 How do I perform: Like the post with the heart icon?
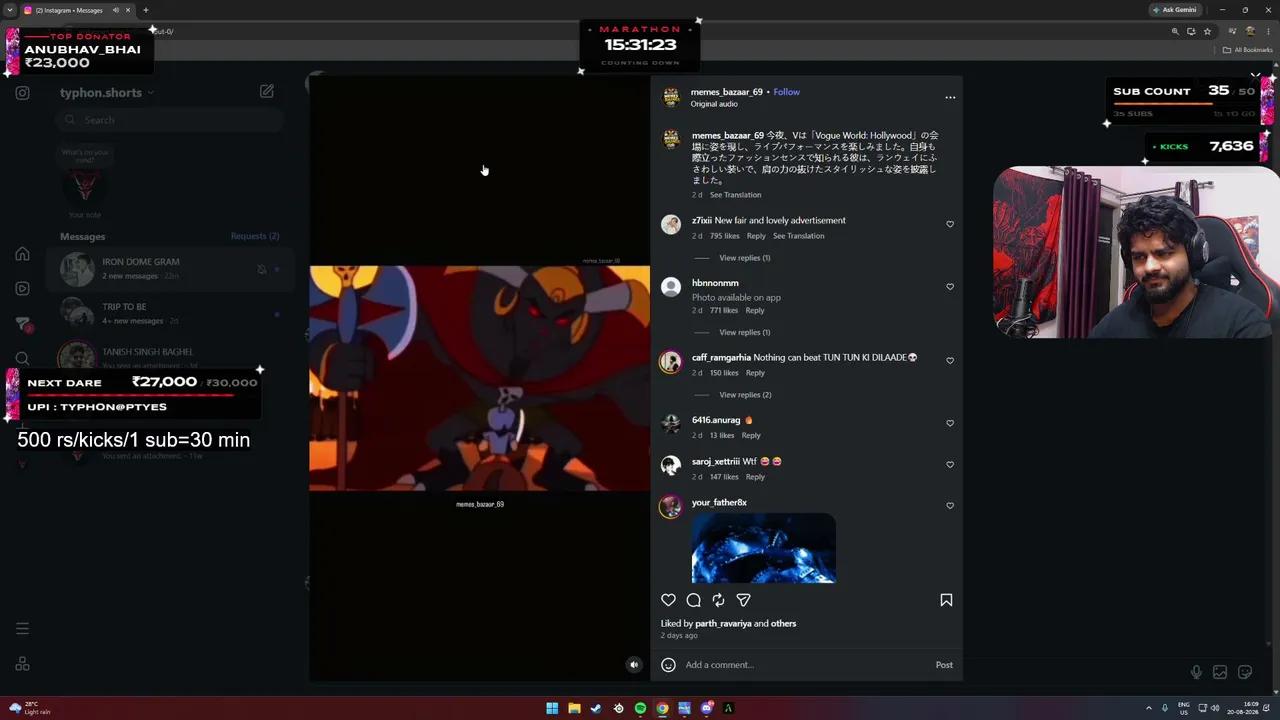pos(668,600)
